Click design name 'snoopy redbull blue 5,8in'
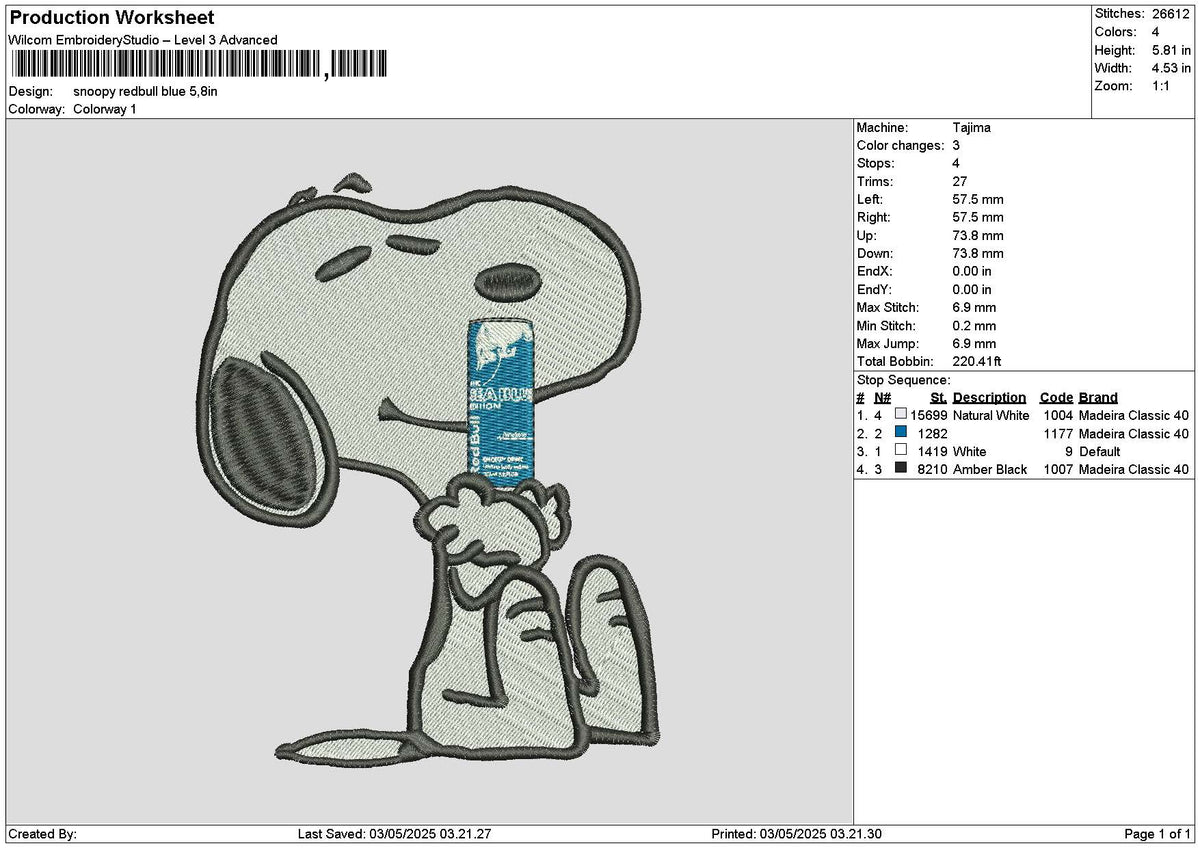The height and width of the screenshot is (848, 1200). pos(145,91)
